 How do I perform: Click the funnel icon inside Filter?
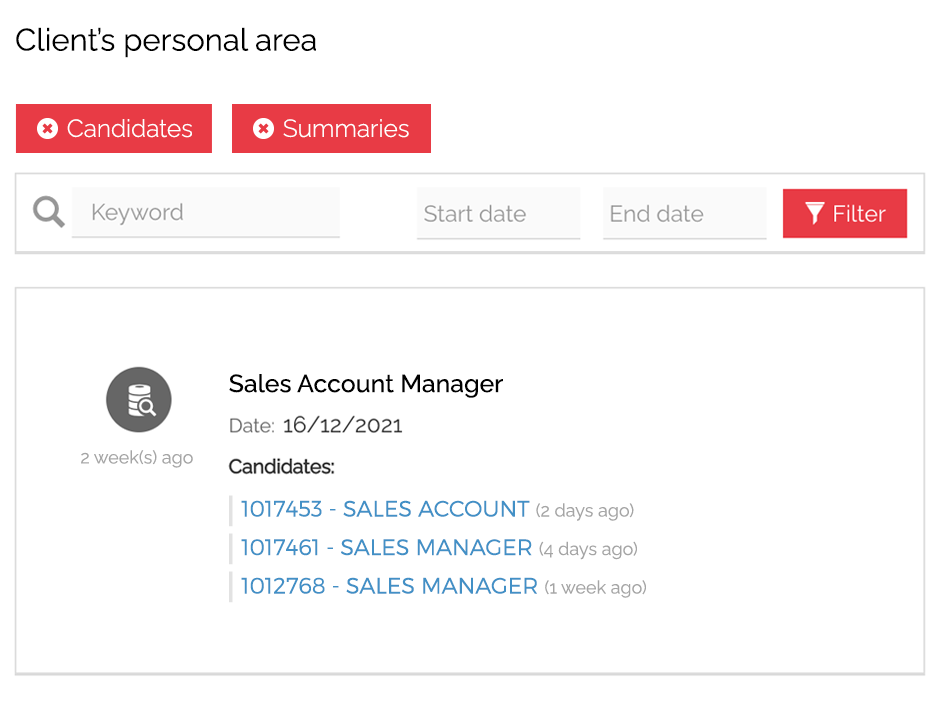click(x=815, y=214)
